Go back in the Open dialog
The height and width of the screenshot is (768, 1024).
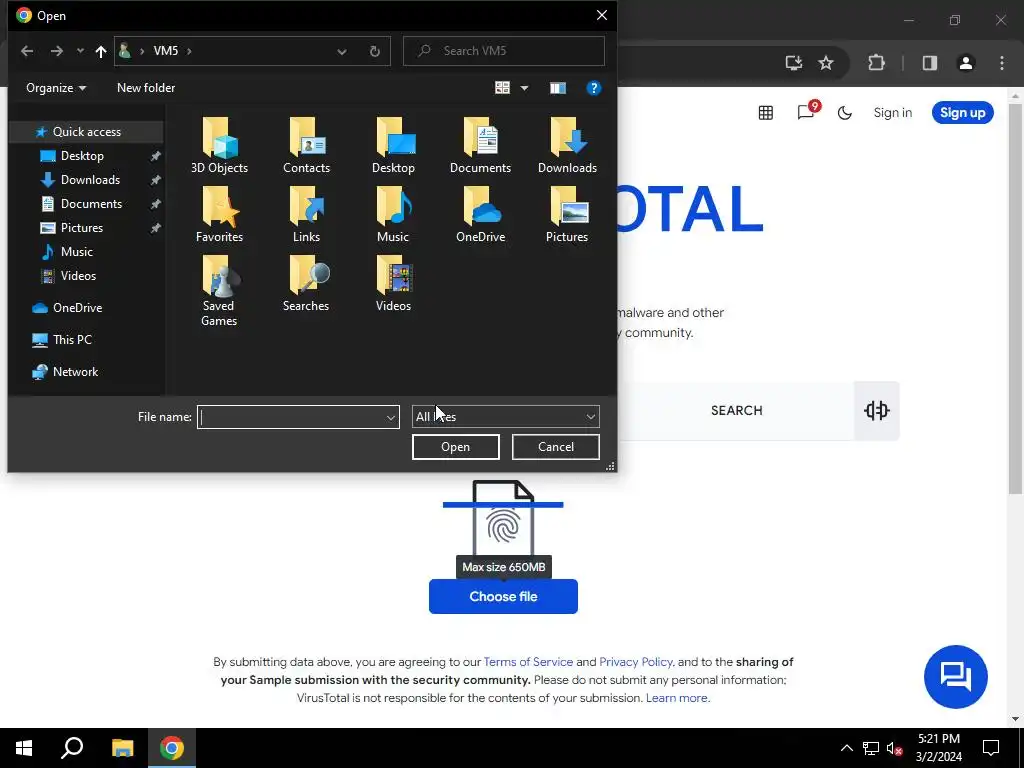pos(27,51)
